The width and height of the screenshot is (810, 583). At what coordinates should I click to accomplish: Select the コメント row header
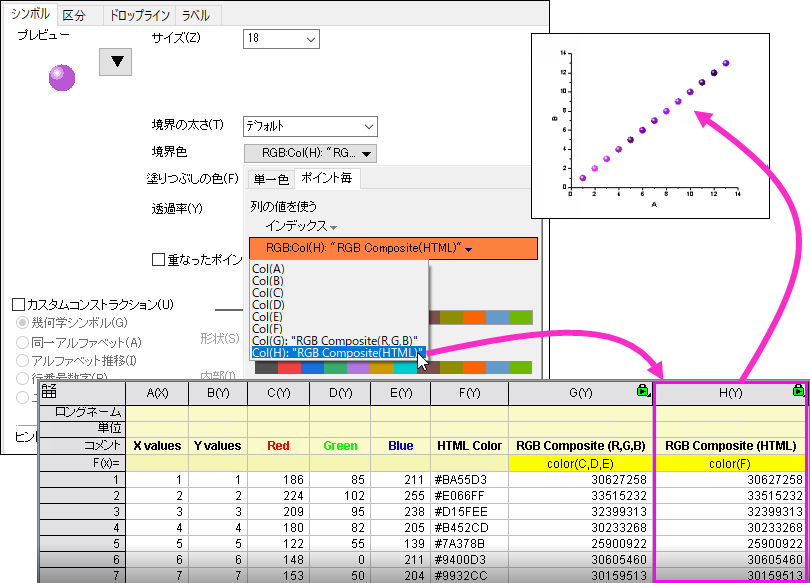(82, 446)
